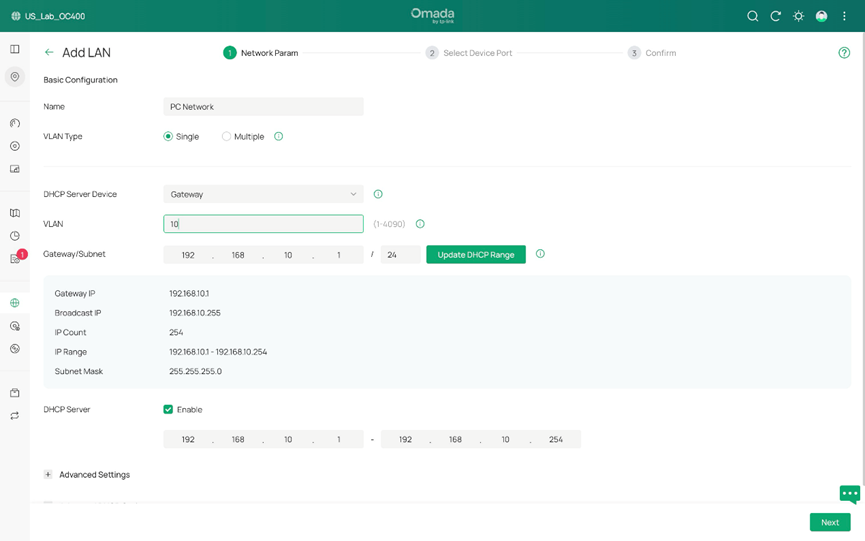Open the more options kebab menu
865x541 pixels.
click(844, 16)
